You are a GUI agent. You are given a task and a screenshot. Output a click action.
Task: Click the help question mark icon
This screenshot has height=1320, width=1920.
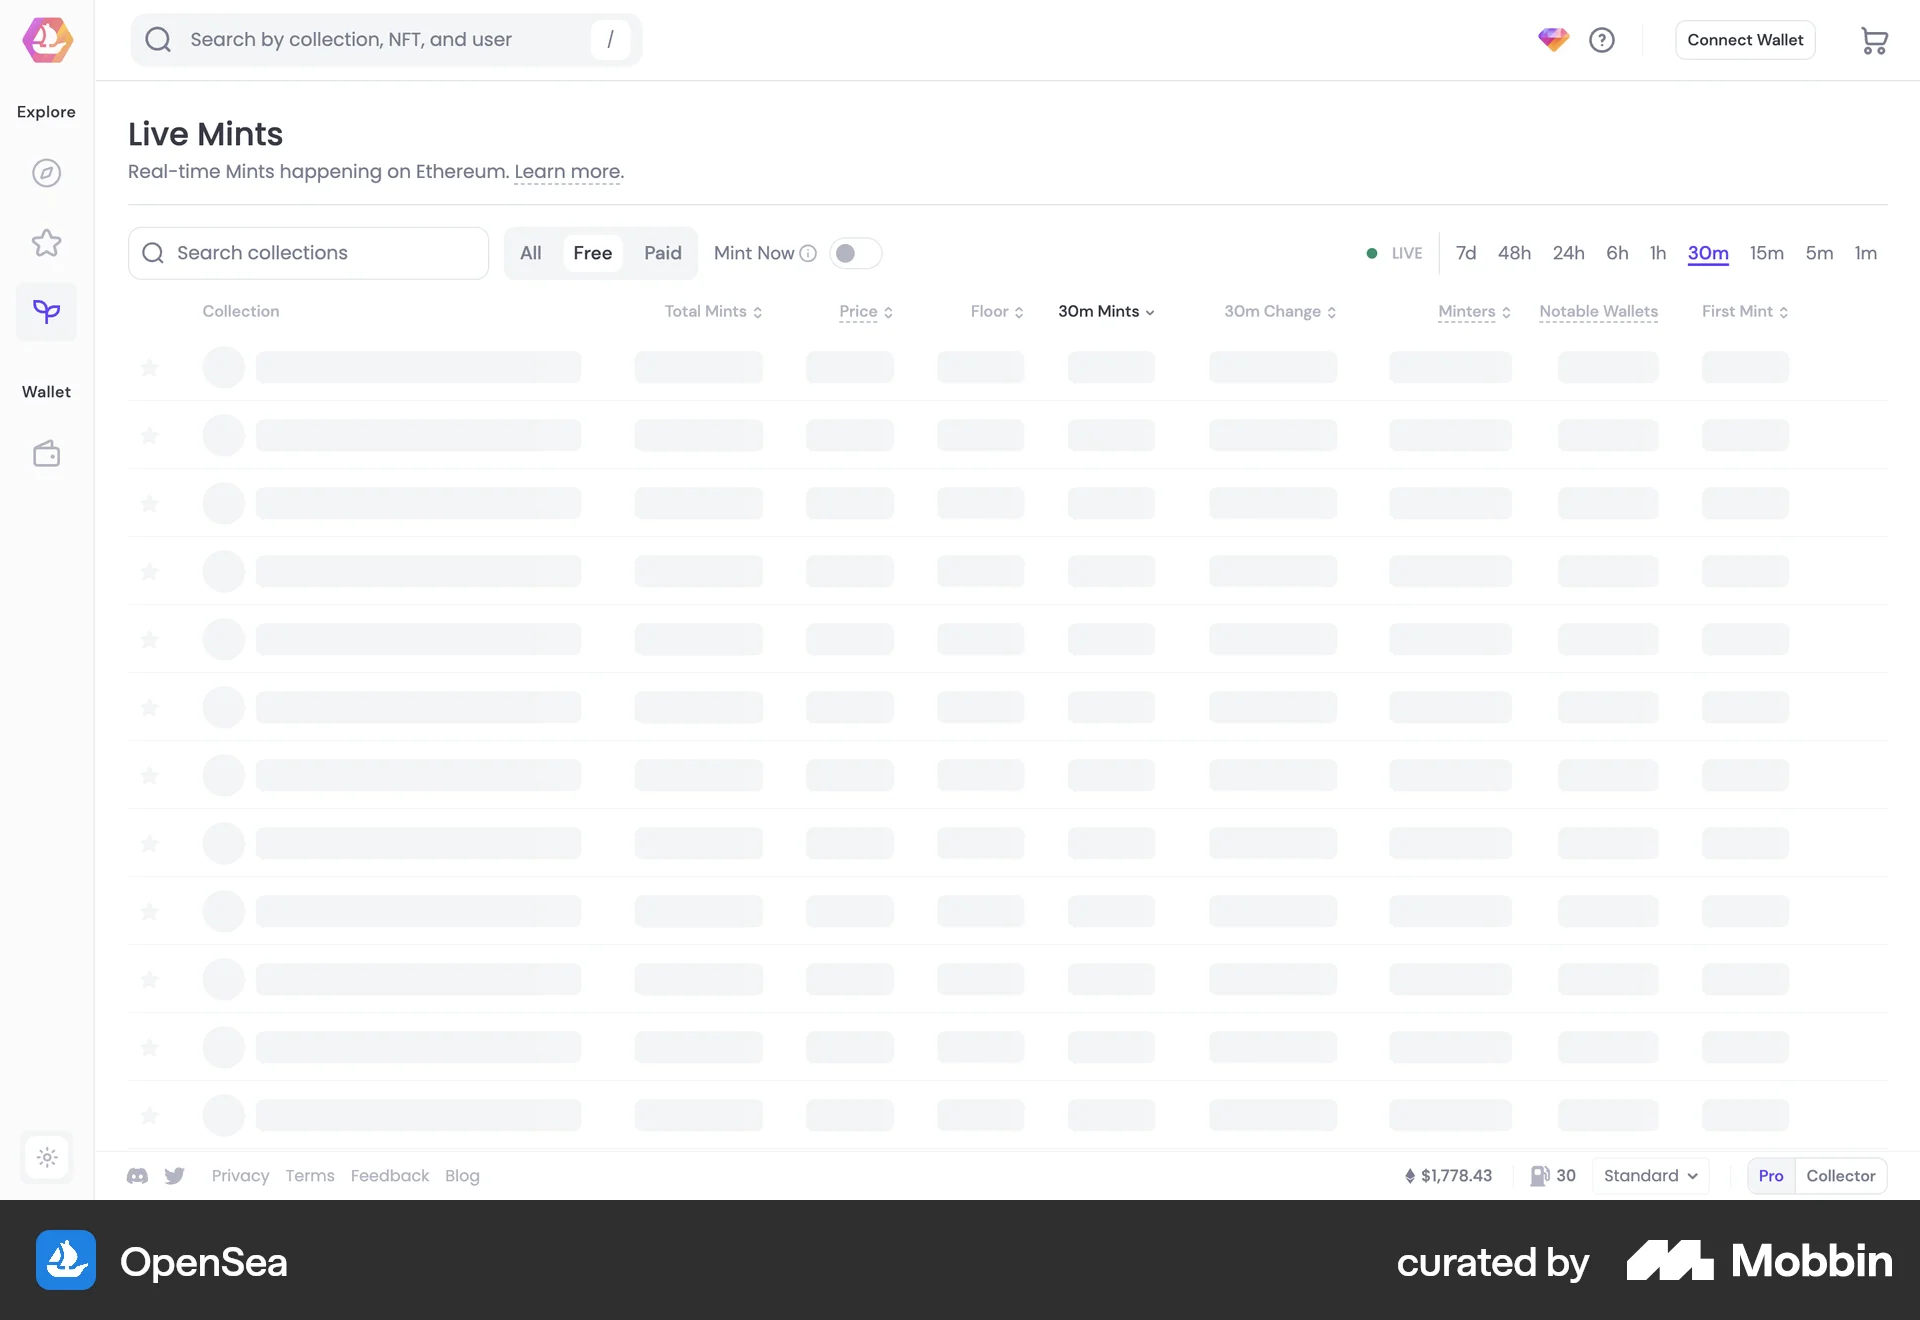coord(1602,40)
